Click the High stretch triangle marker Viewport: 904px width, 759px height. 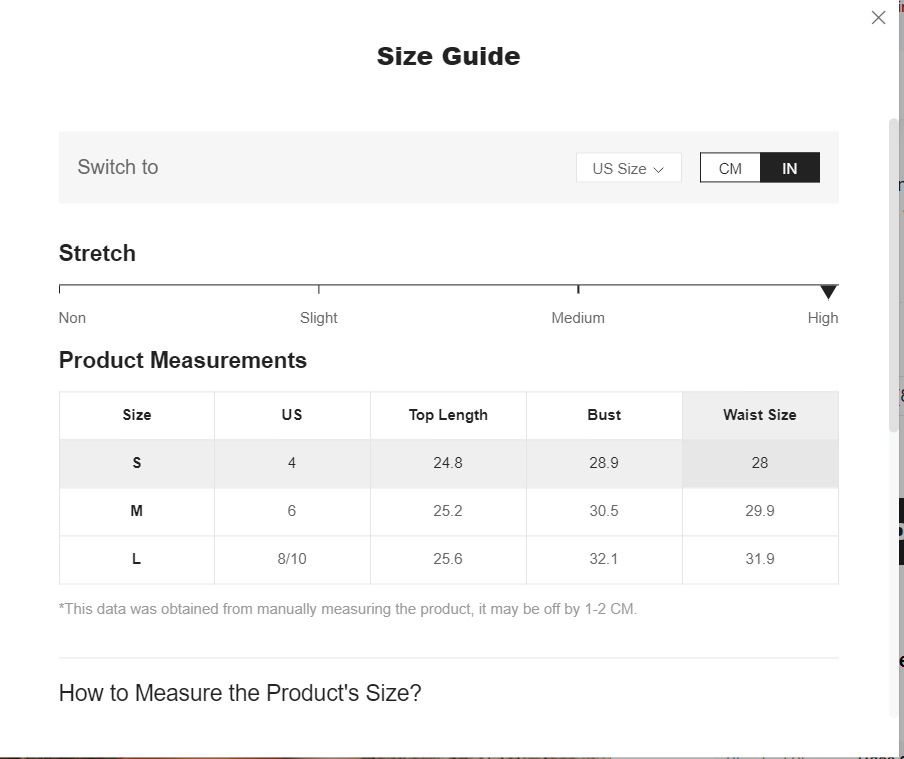coord(828,292)
